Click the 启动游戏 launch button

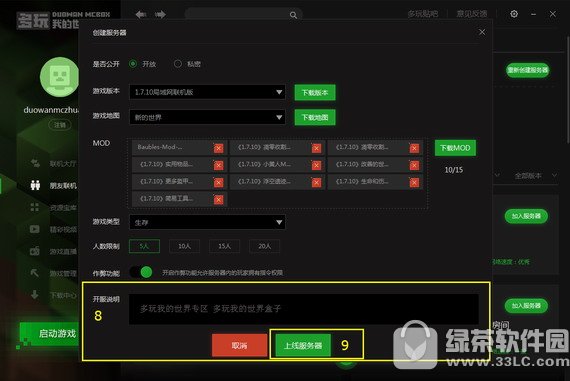pyautogui.click(x=49, y=333)
